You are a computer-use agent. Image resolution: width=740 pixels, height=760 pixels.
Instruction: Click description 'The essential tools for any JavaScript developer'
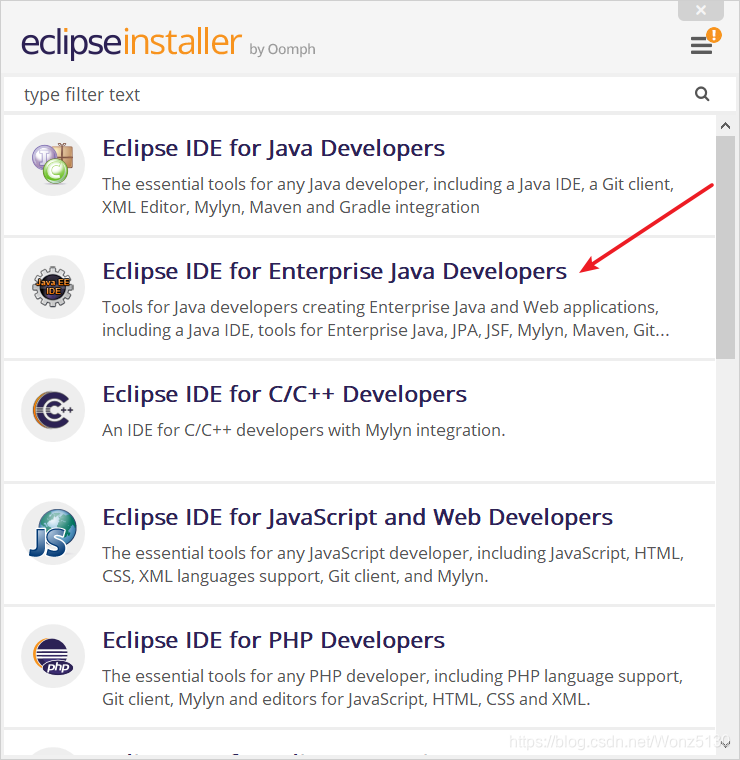click(393, 565)
